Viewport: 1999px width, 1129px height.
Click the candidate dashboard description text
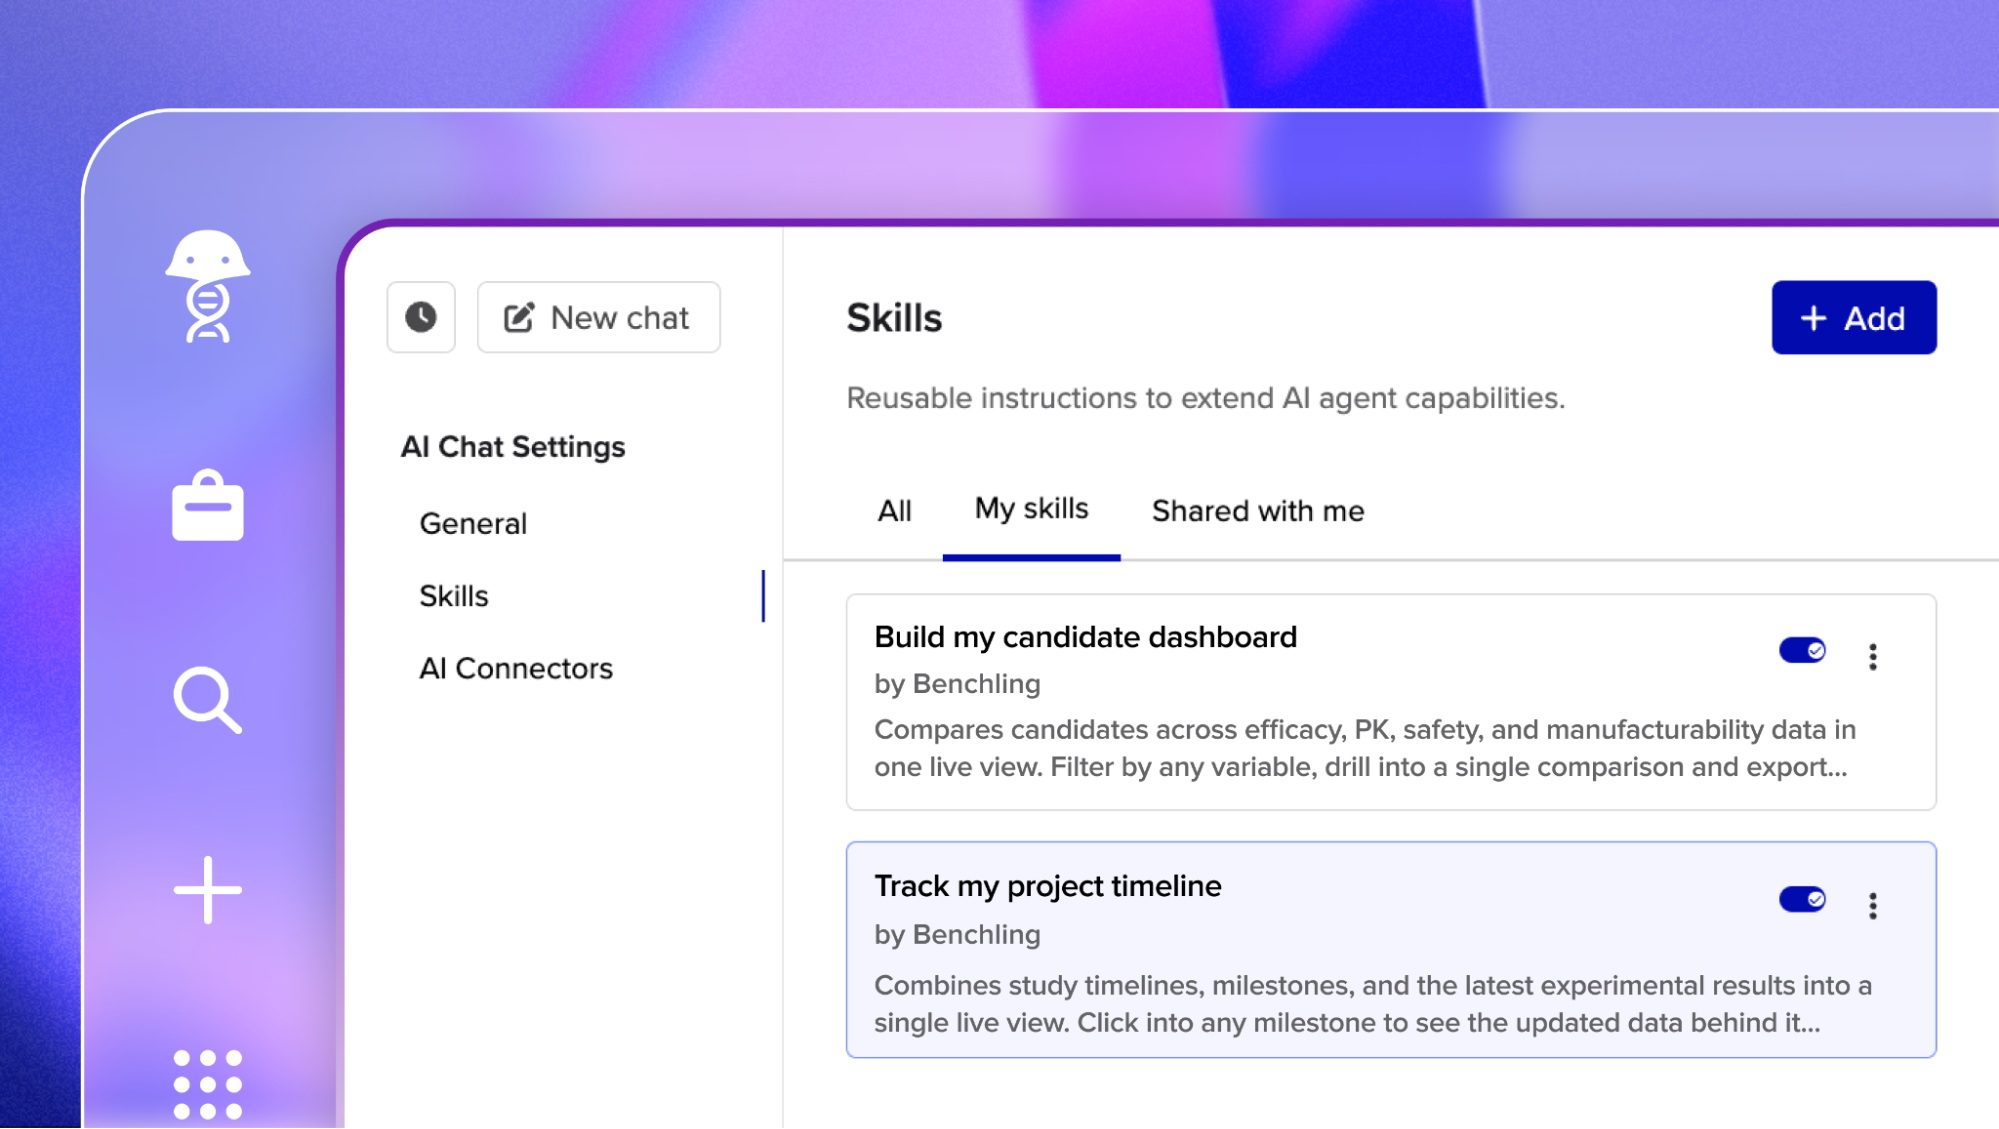[1365, 748]
